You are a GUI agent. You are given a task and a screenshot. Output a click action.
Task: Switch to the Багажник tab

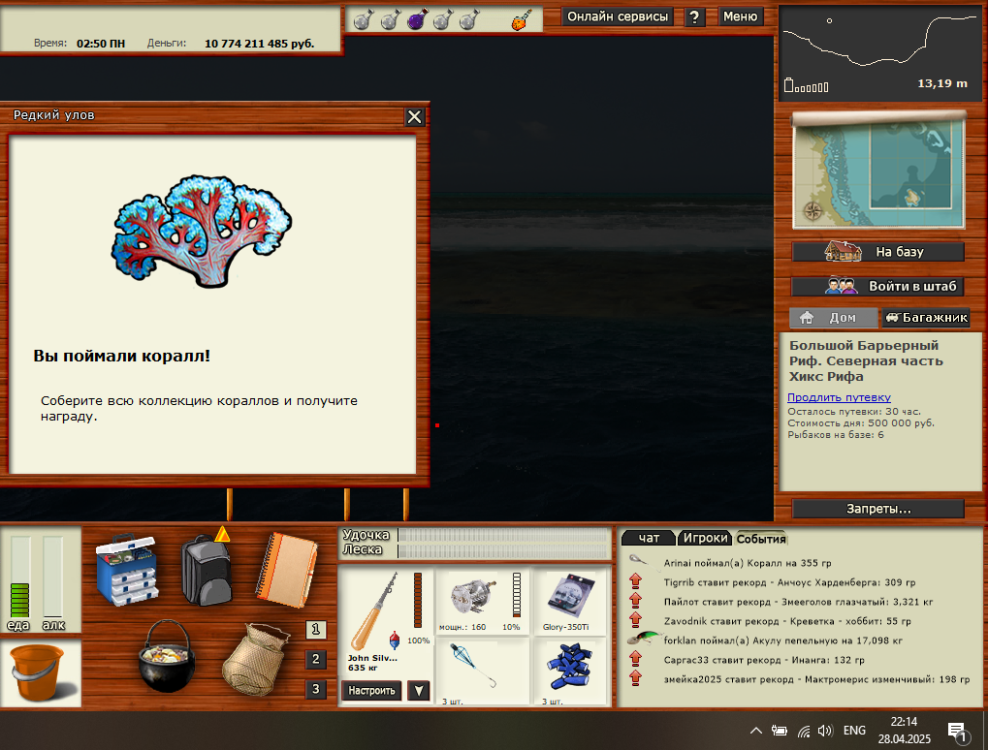click(x=924, y=318)
